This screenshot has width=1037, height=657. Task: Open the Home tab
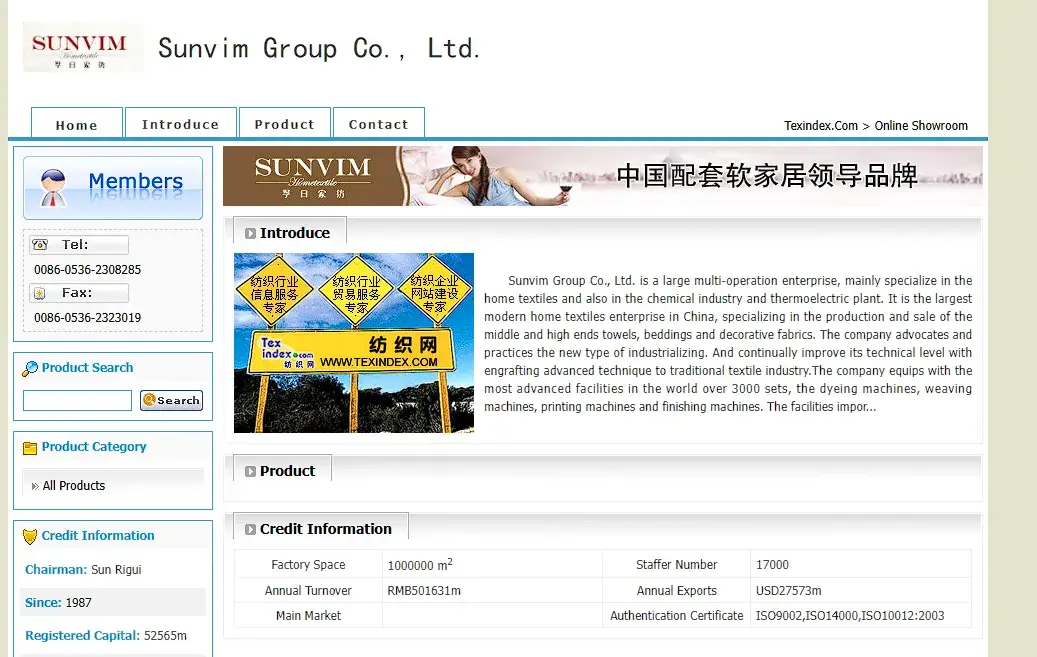point(77,124)
